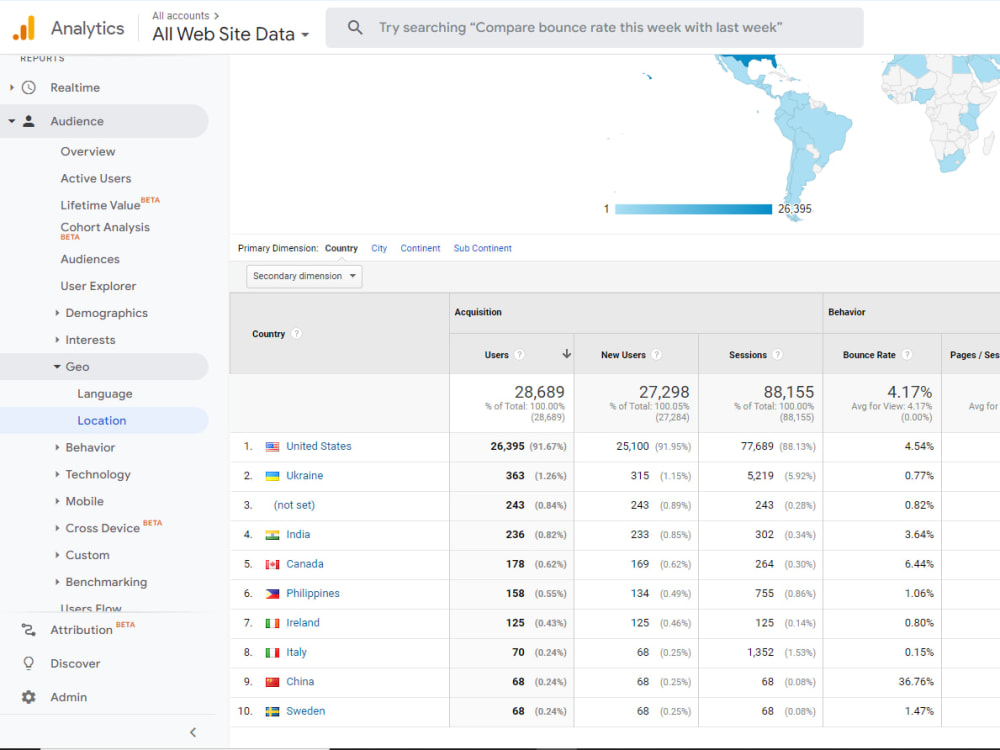Click the Audience person icon
Image resolution: width=1000 pixels, height=750 pixels.
coord(29,121)
